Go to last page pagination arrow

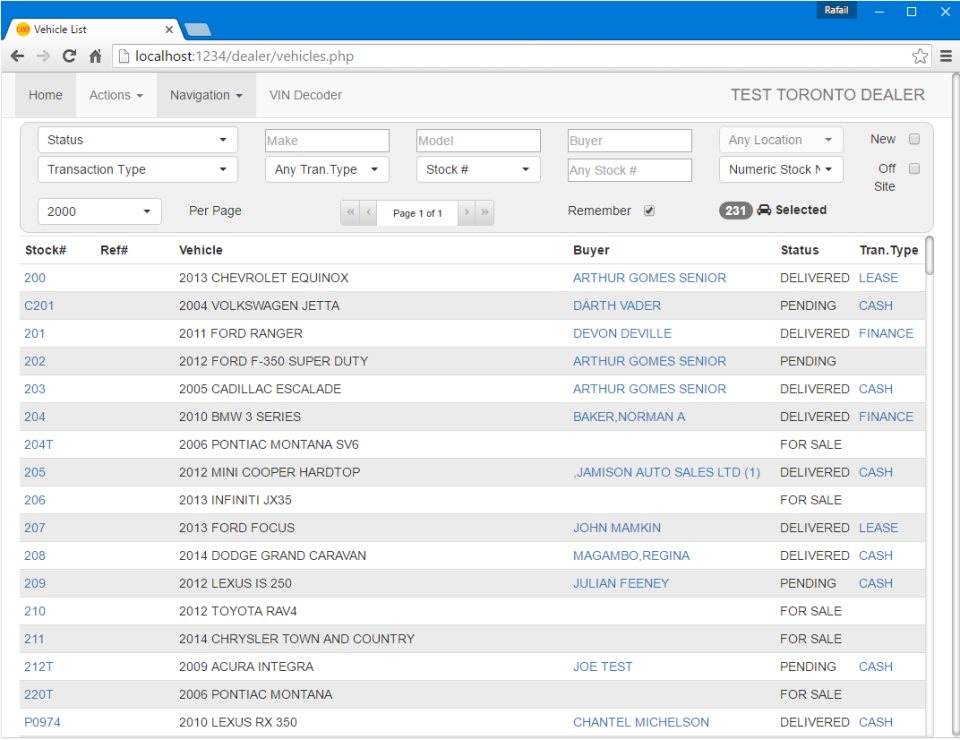point(485,213)
